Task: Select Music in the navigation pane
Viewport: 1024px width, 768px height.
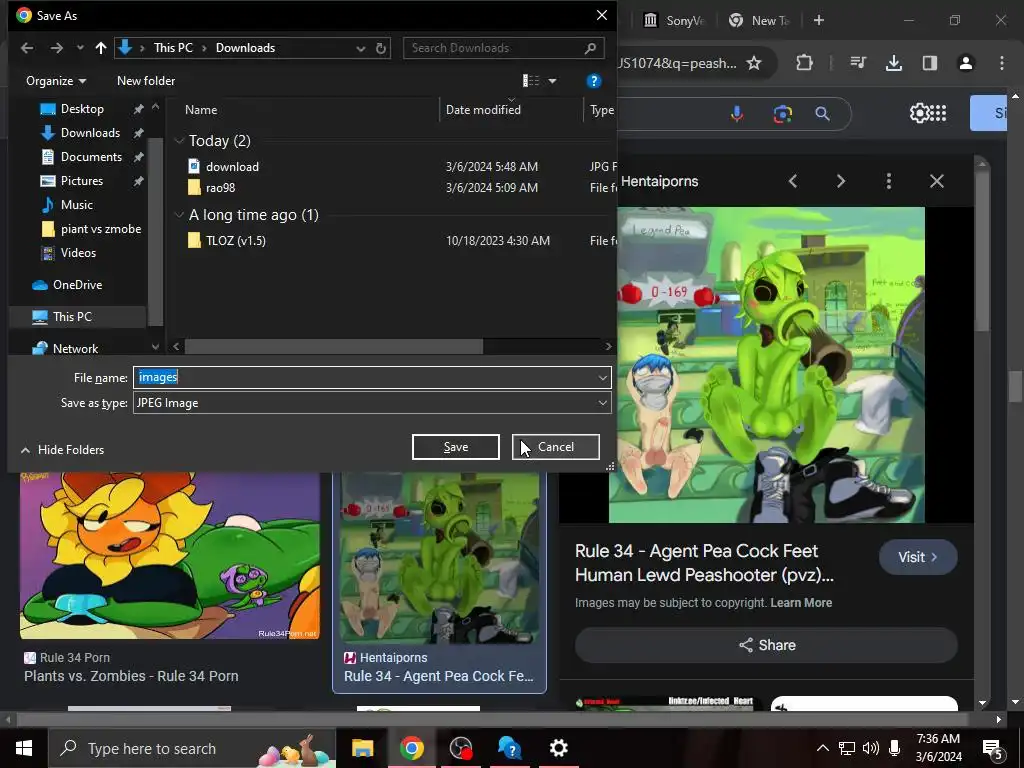Action: tap(76, 204)
